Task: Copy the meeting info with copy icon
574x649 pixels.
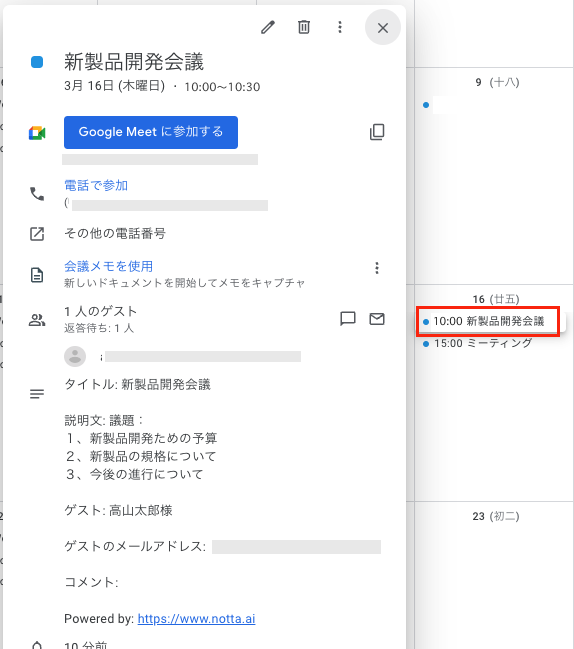Action: (x=377, y=132)
